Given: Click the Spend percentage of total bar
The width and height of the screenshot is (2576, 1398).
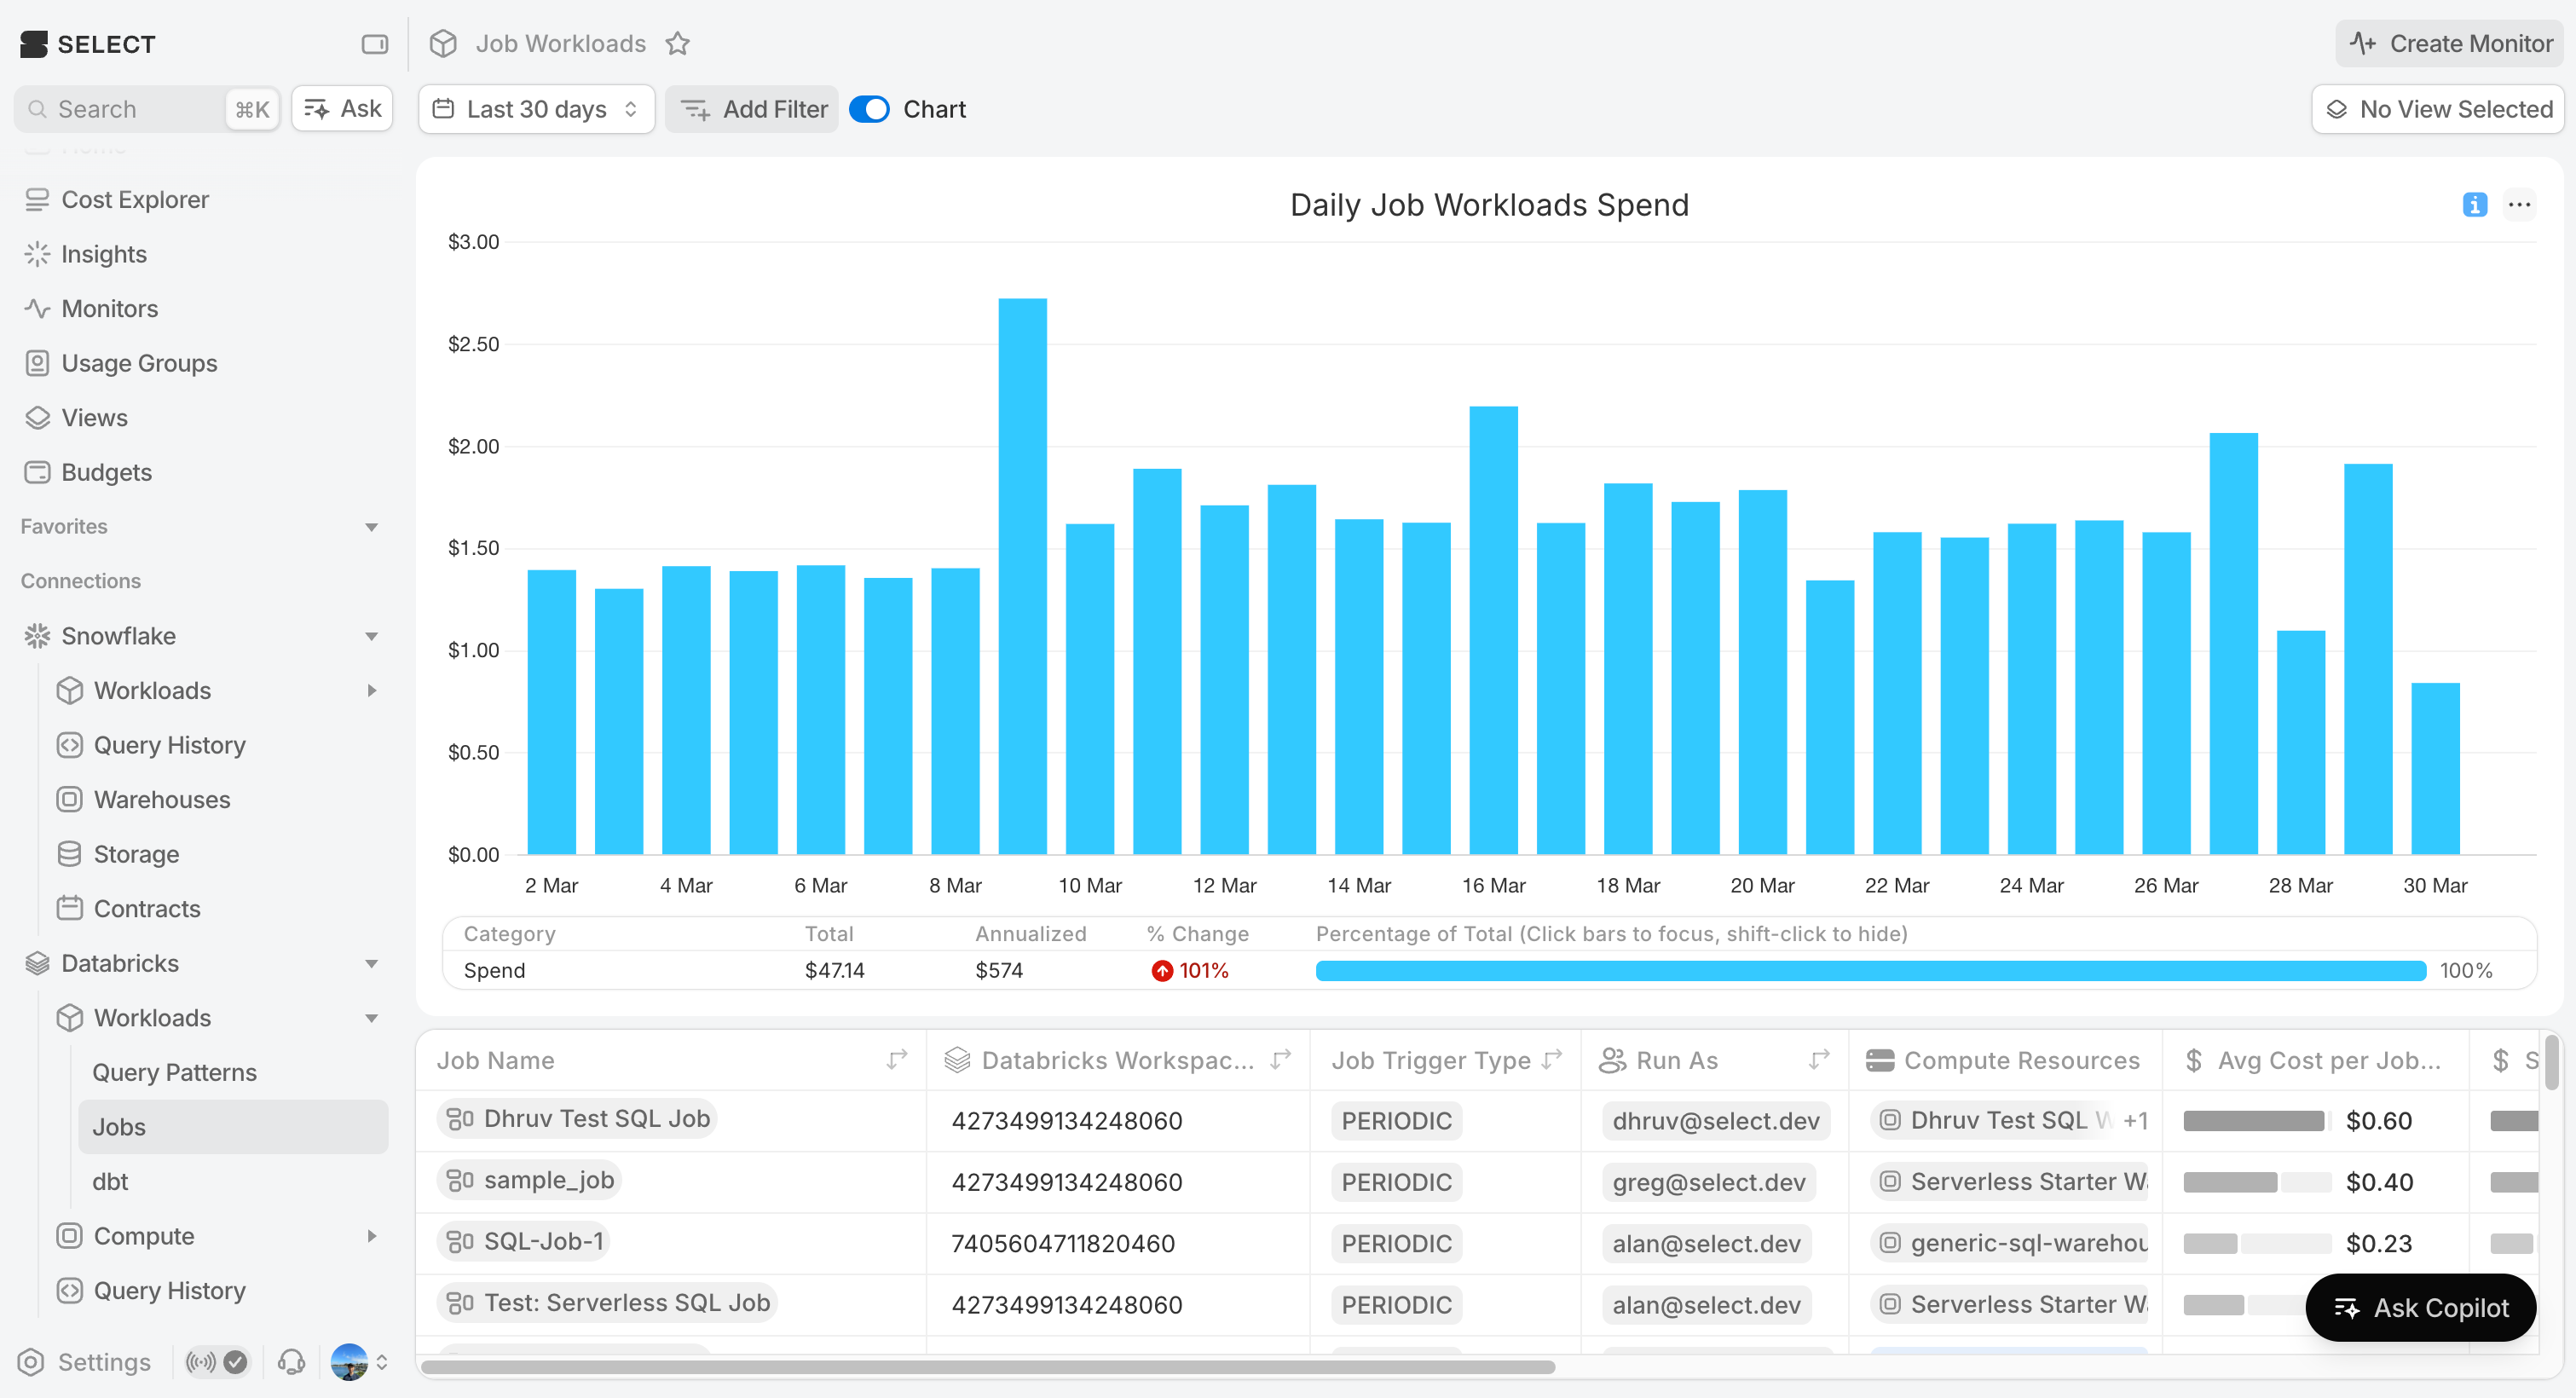Looking at the screenshot, I should tap(1870, 970).
